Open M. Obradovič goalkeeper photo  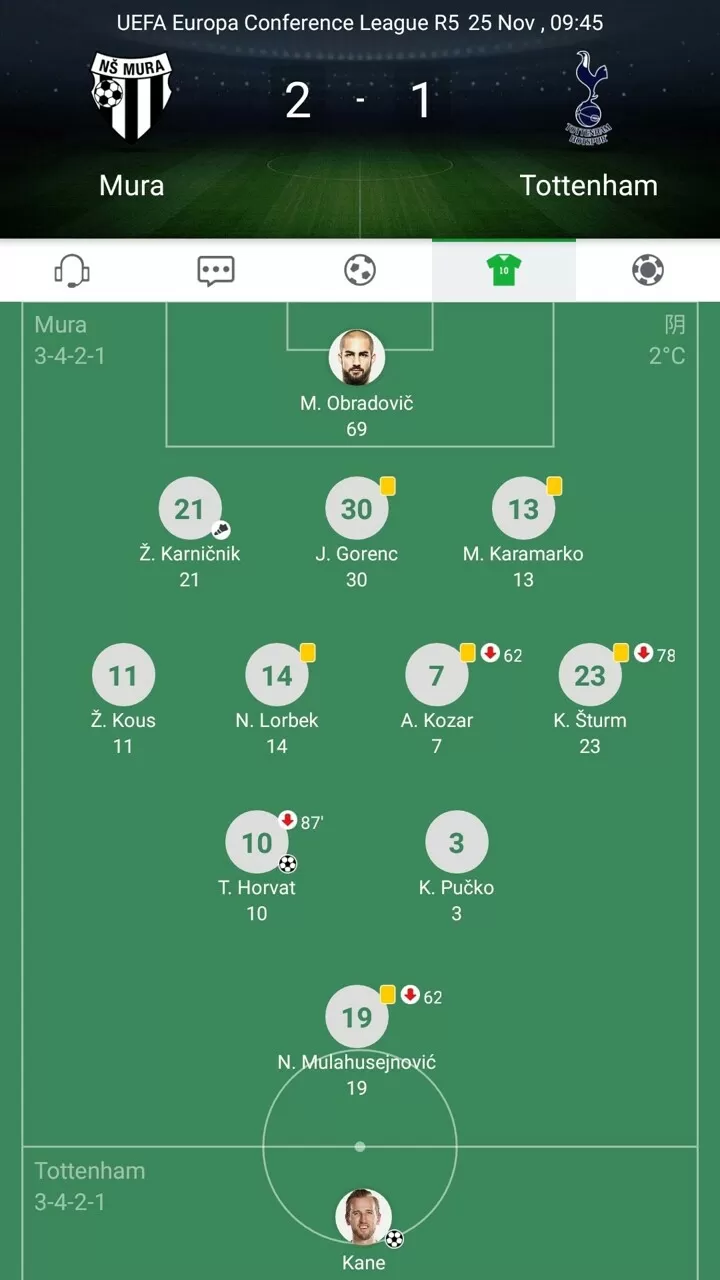[357, 358]
